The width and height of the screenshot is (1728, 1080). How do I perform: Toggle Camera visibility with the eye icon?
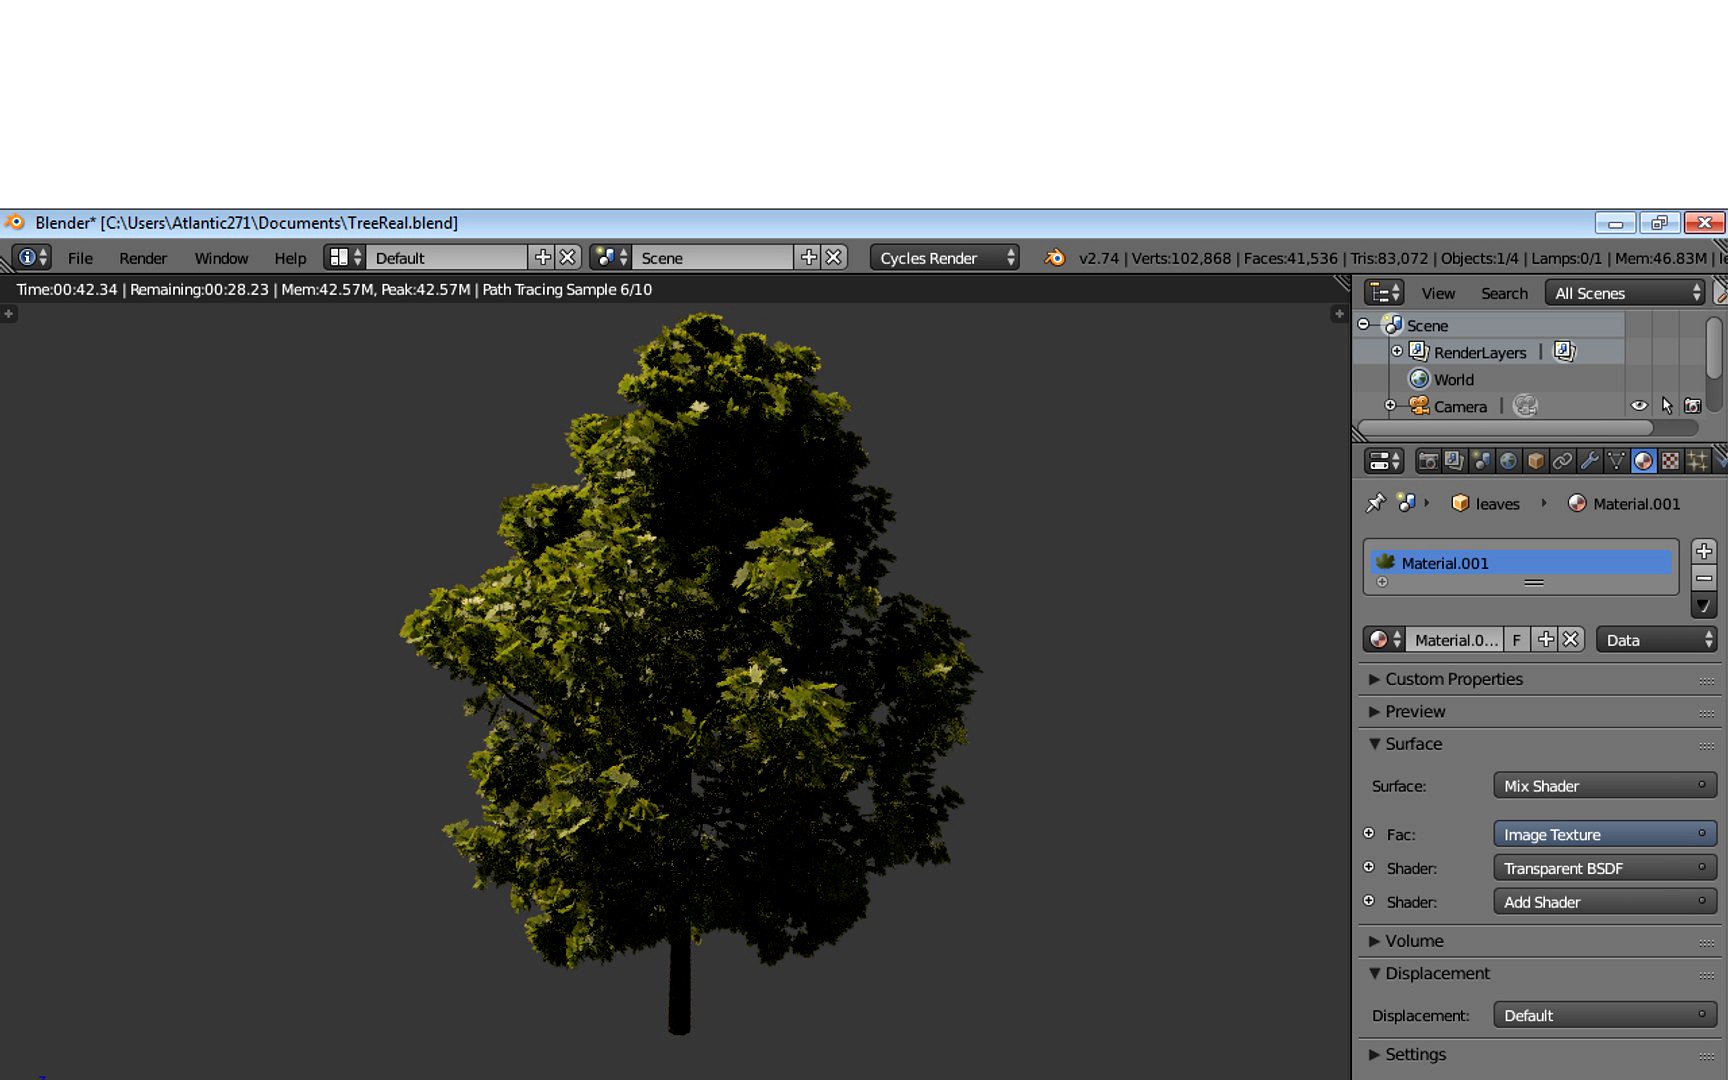[1639, 405]
